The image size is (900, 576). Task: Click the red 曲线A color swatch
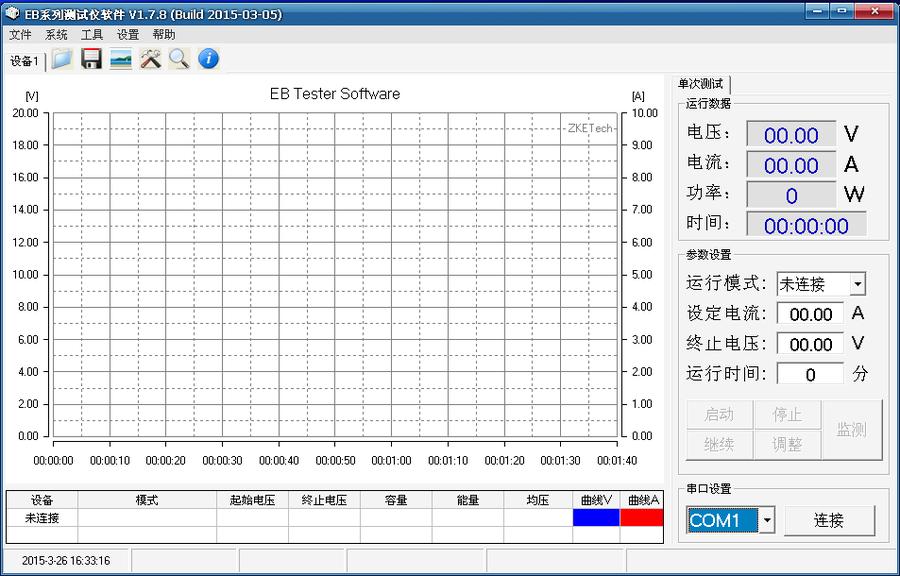641,518
